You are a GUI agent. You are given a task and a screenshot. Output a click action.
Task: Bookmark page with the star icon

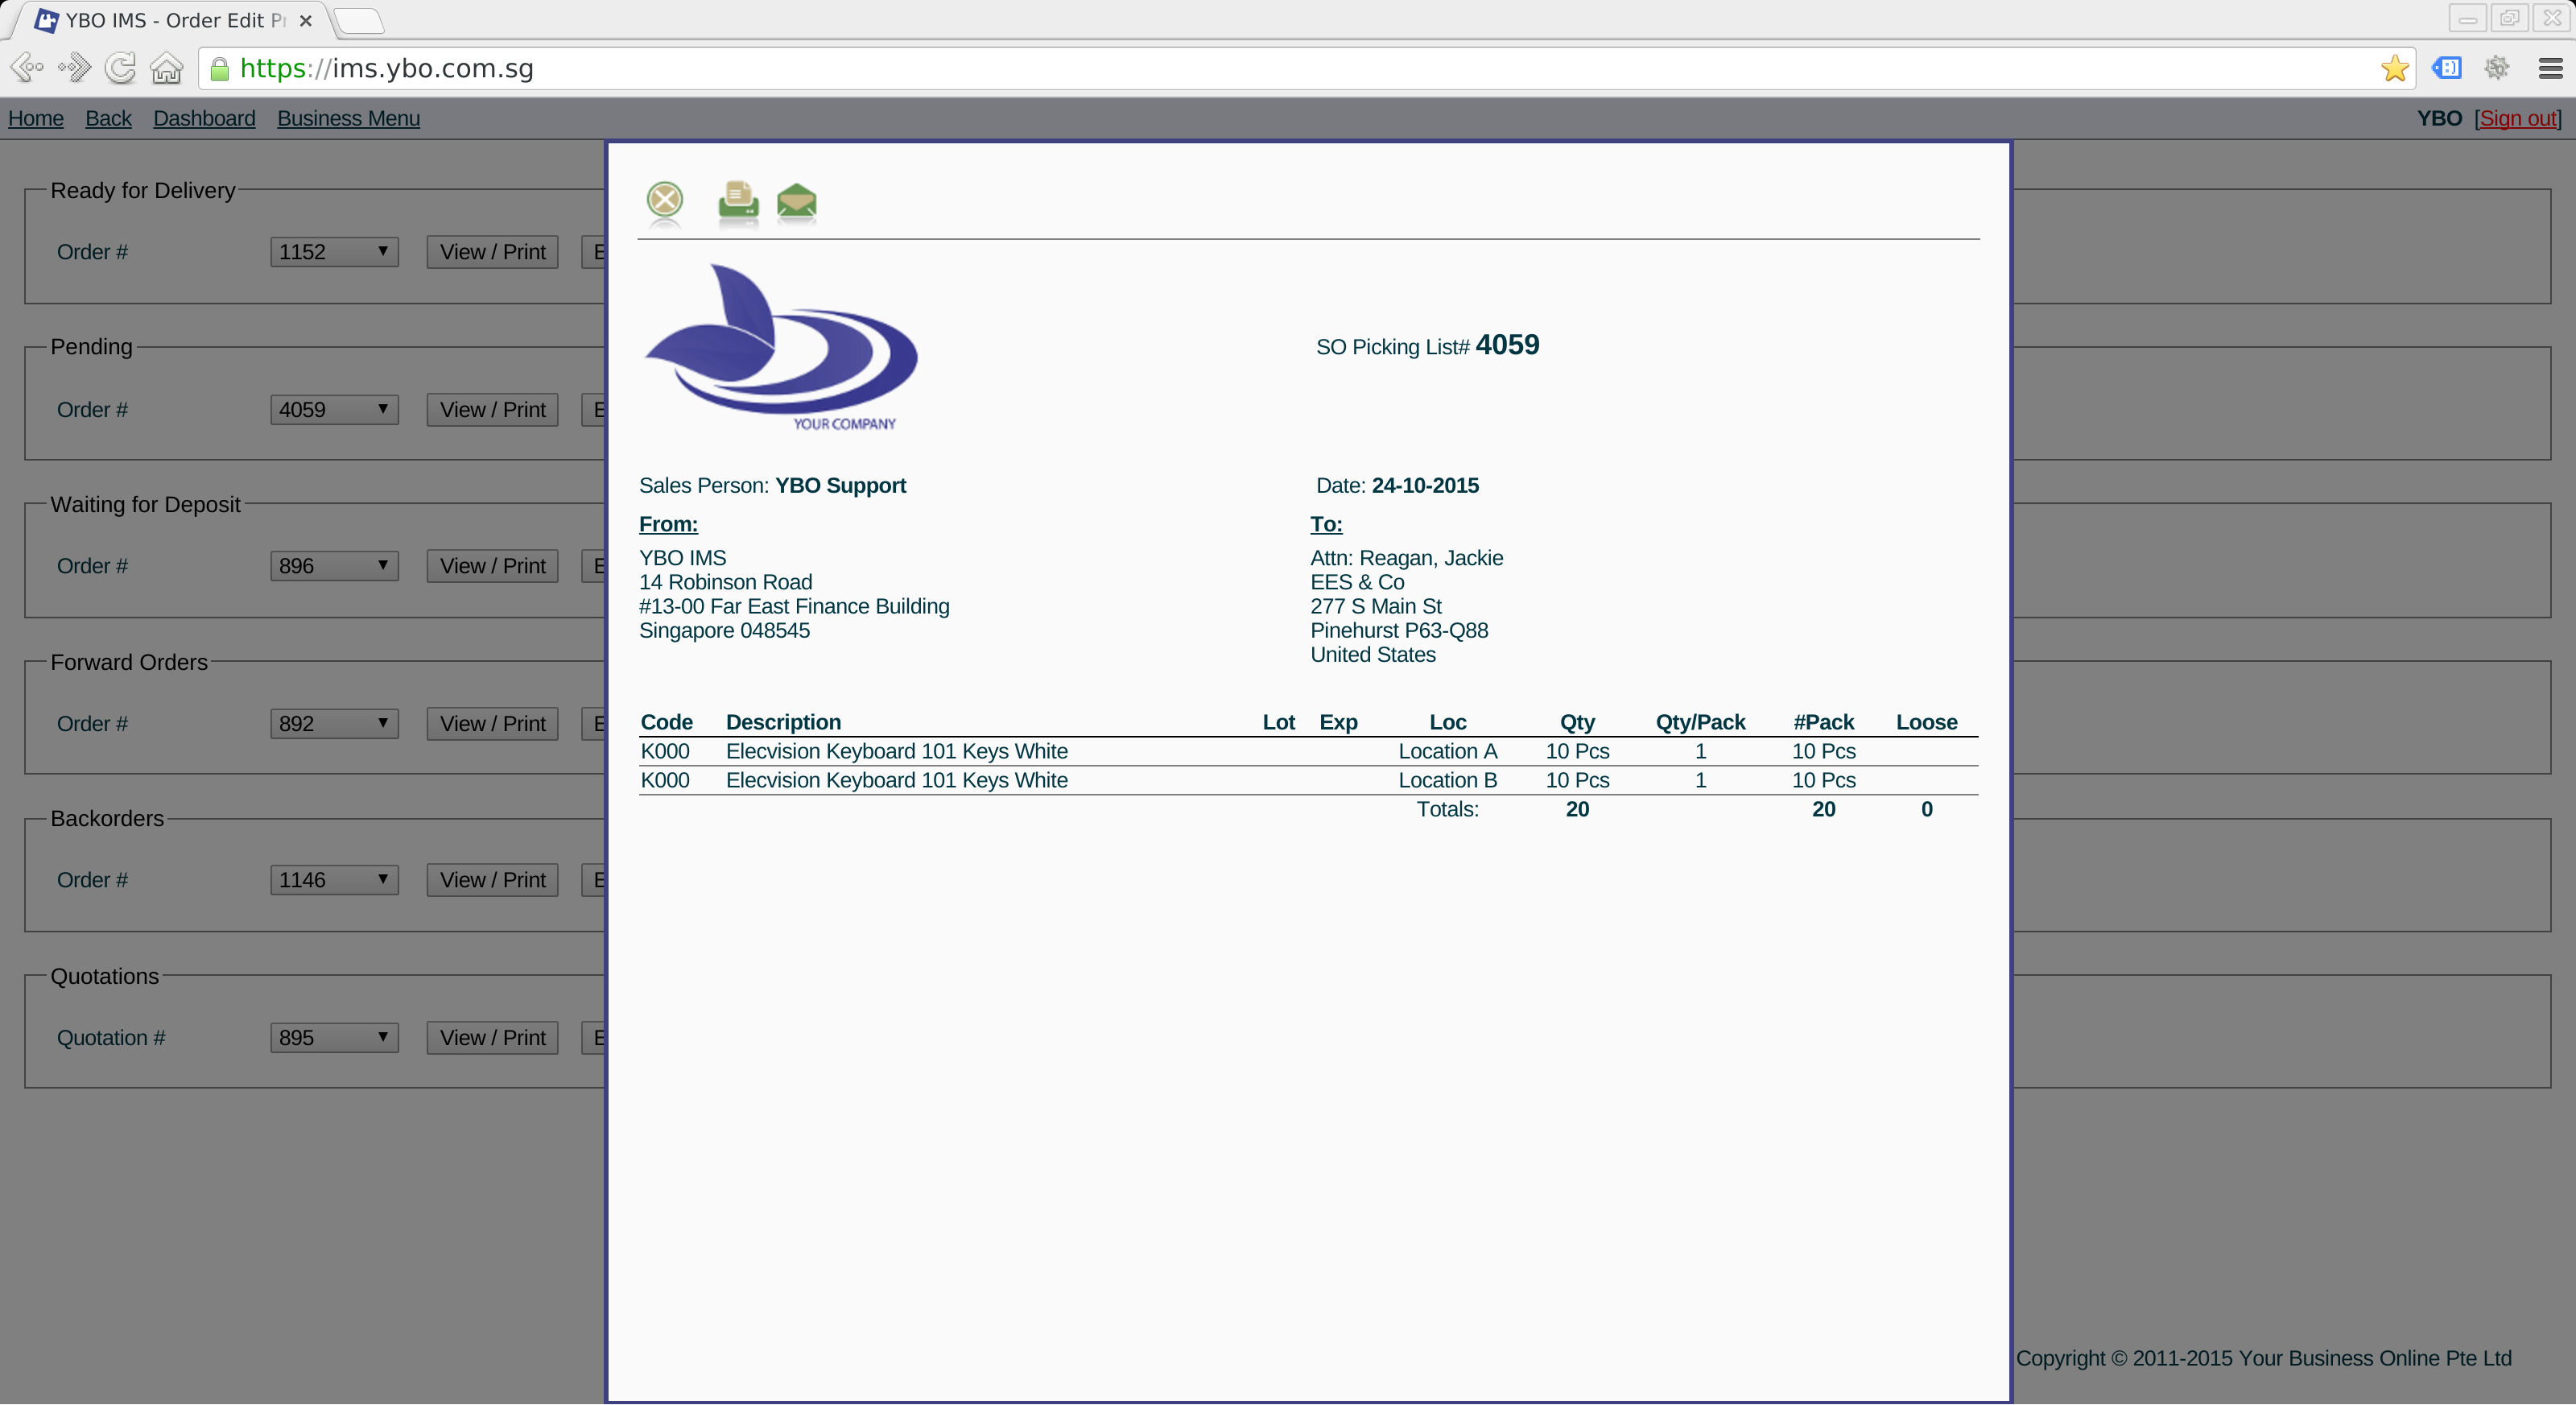pos(2394,68)
